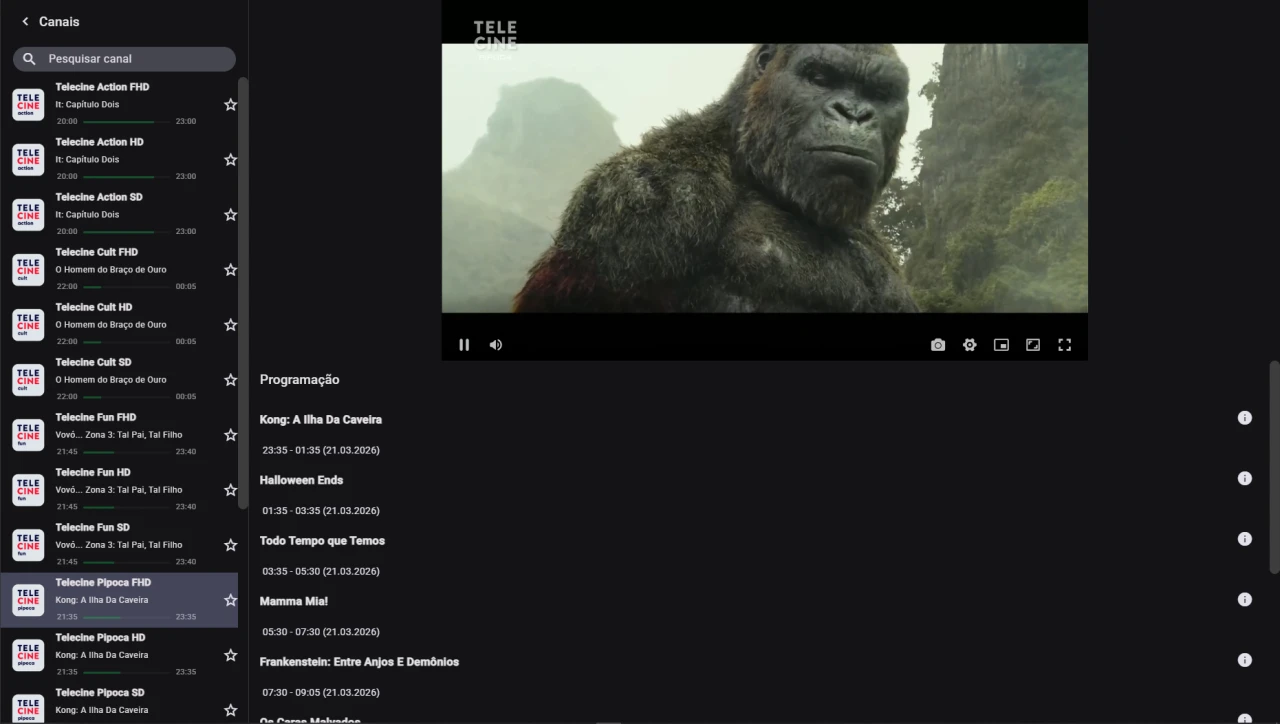Mute the video volume
Viewport: 1280px width, 724px height.
[495, 344]
